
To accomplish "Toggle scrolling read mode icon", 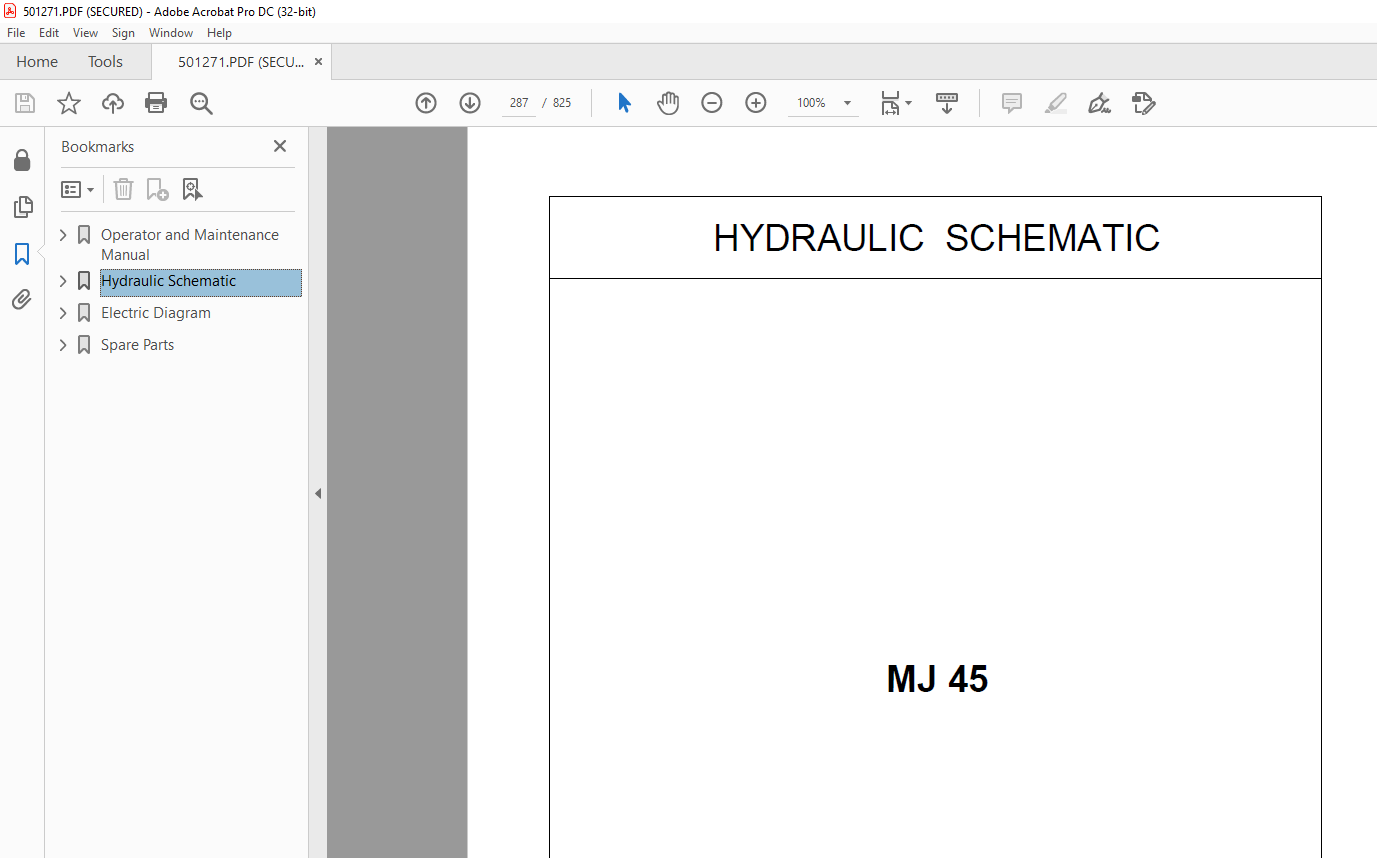I will click(x=947, y=103).
